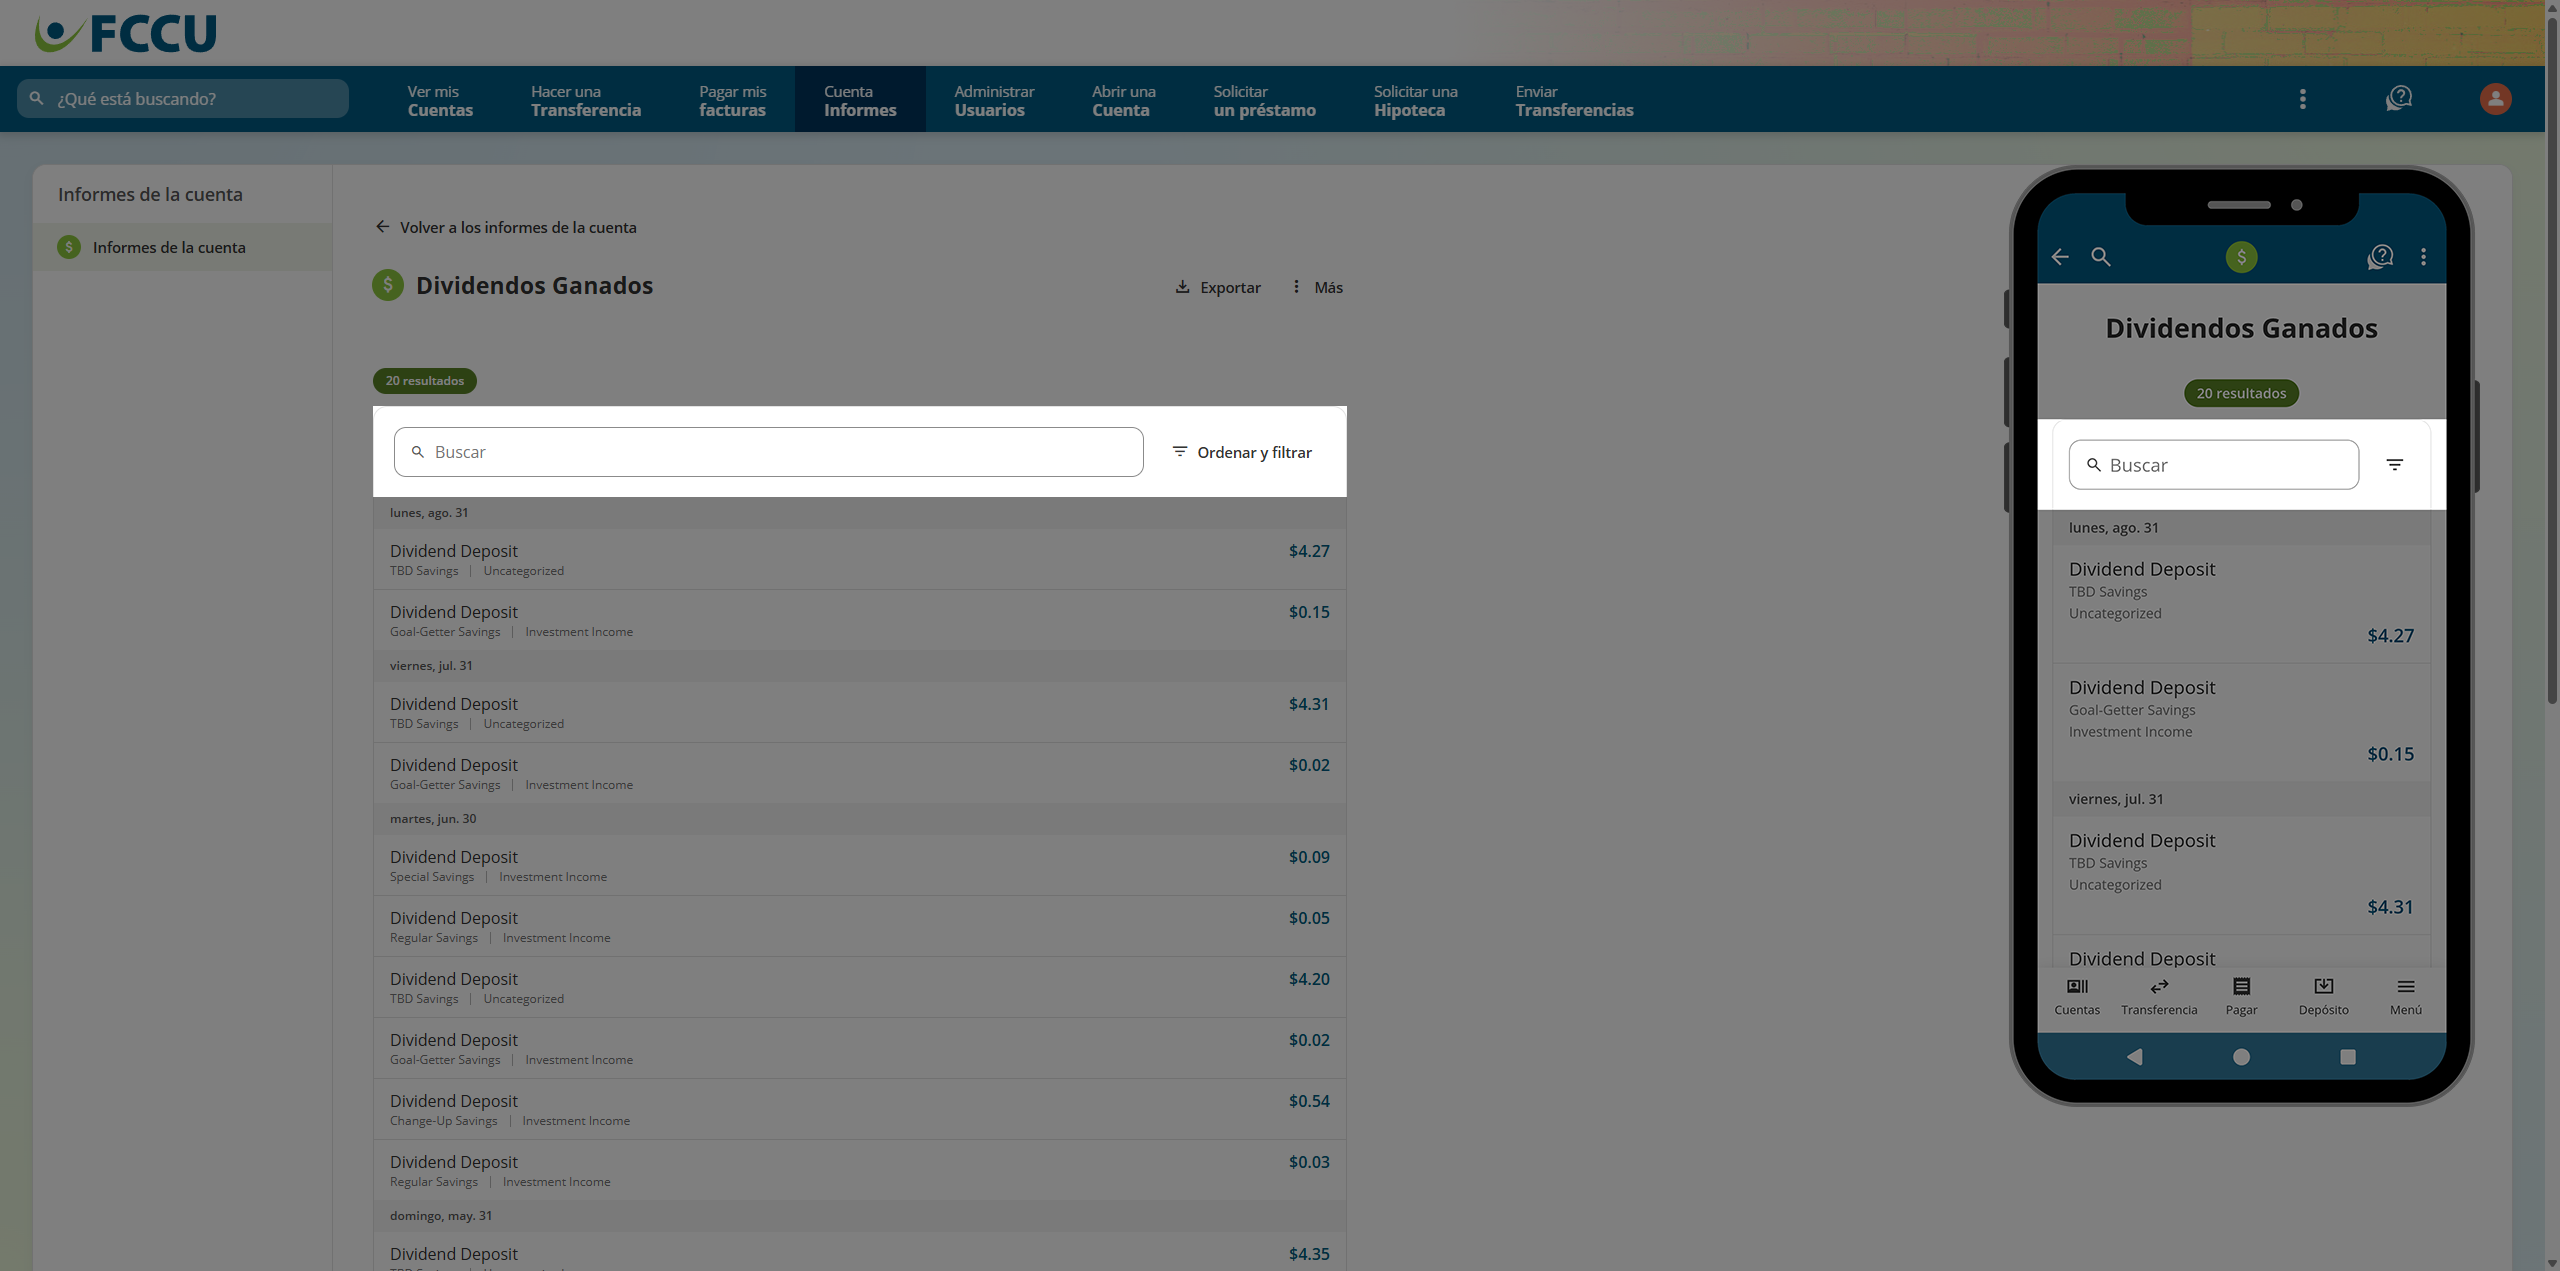
Task: Tap Transferencia in phone bottom bar
Action: click(2159, 997)
